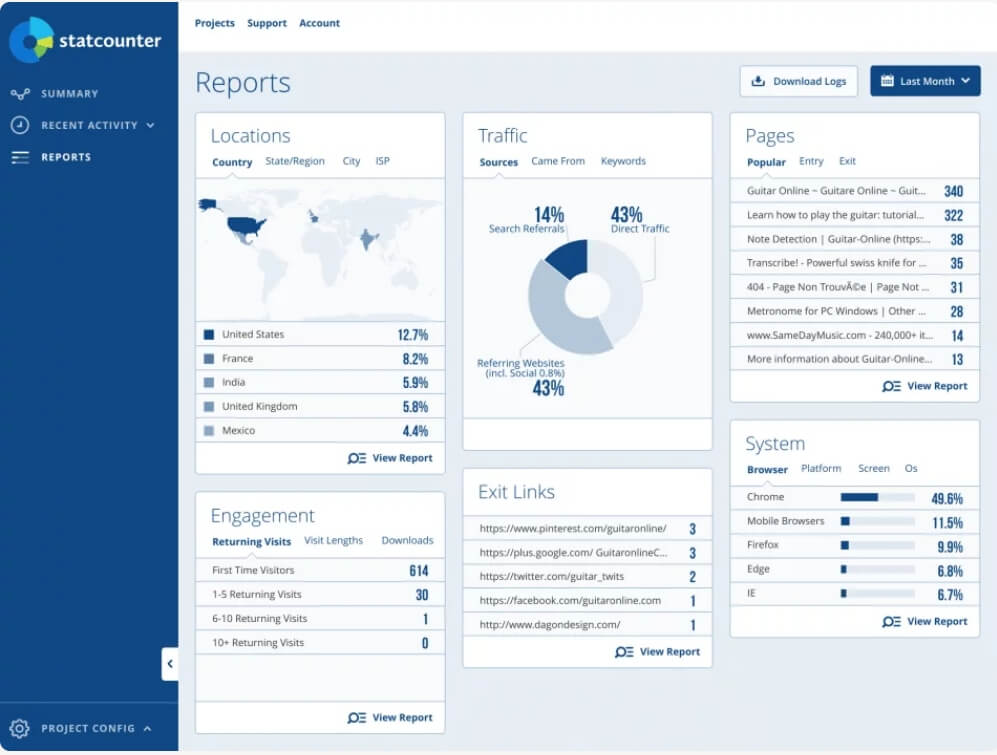Viewport: 997px width, 755px height.
Task: Click the Reports list icon in sidebar
Action: click(x=20, y=157)
